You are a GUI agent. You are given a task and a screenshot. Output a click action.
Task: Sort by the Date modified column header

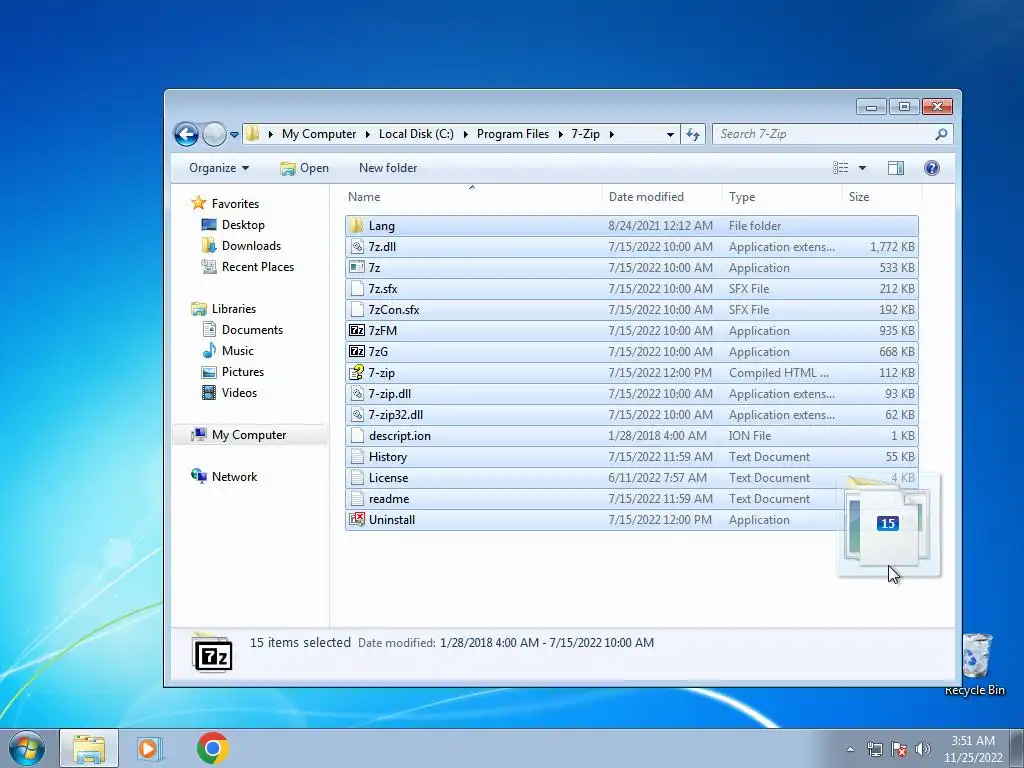[662, 197]
